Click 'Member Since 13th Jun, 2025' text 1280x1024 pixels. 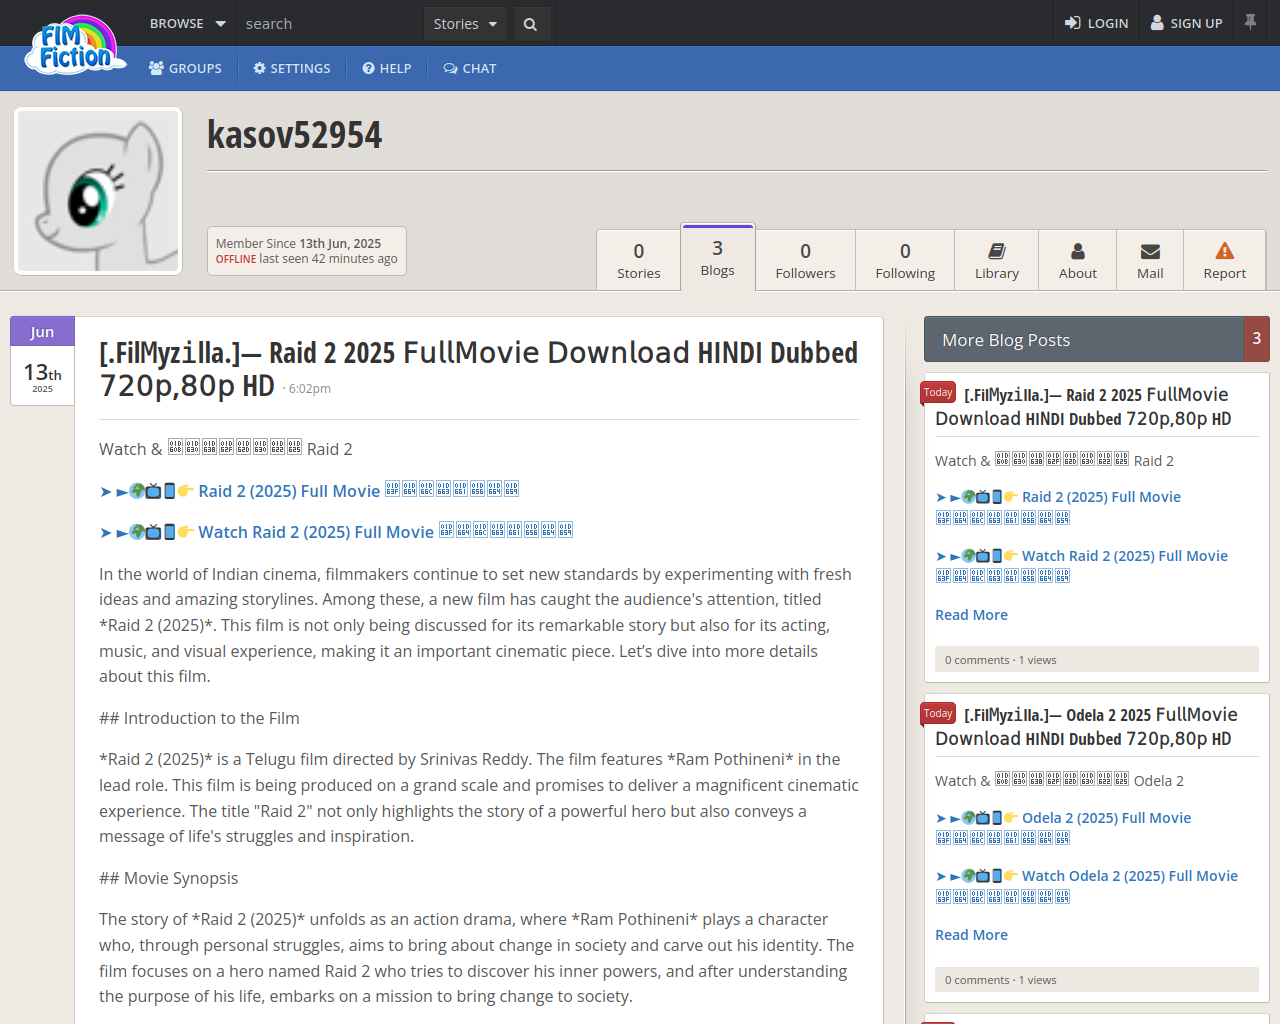point(298,243)
